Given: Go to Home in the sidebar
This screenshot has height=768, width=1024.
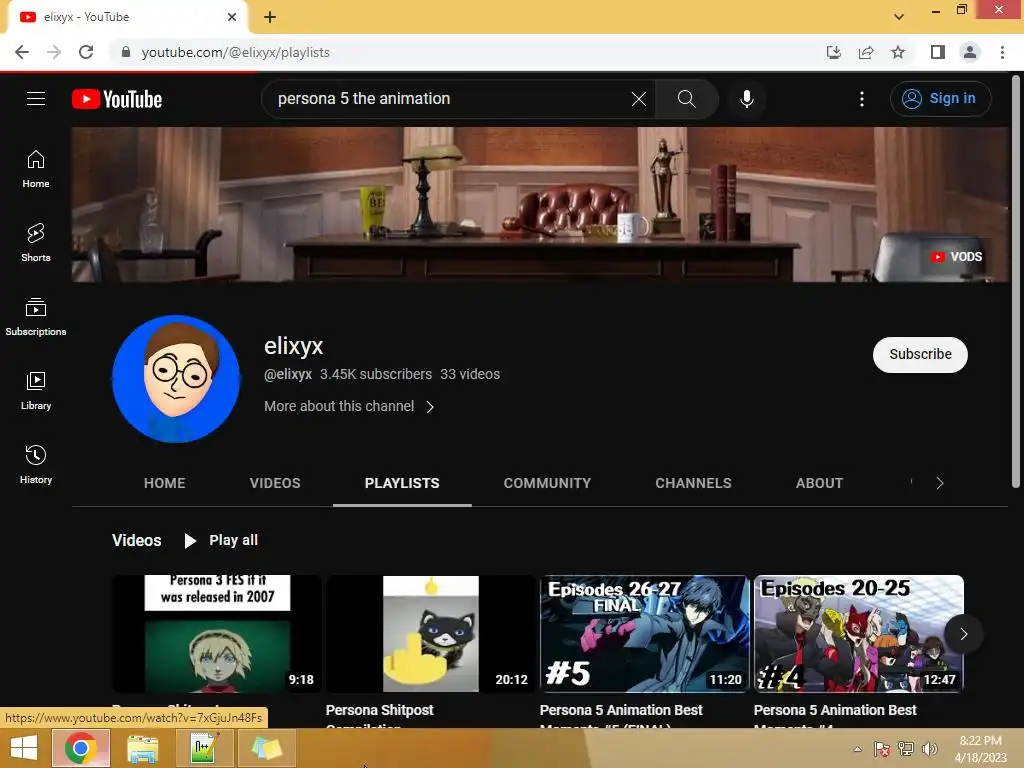Looking at the screenshot, I should click(36, 169).
